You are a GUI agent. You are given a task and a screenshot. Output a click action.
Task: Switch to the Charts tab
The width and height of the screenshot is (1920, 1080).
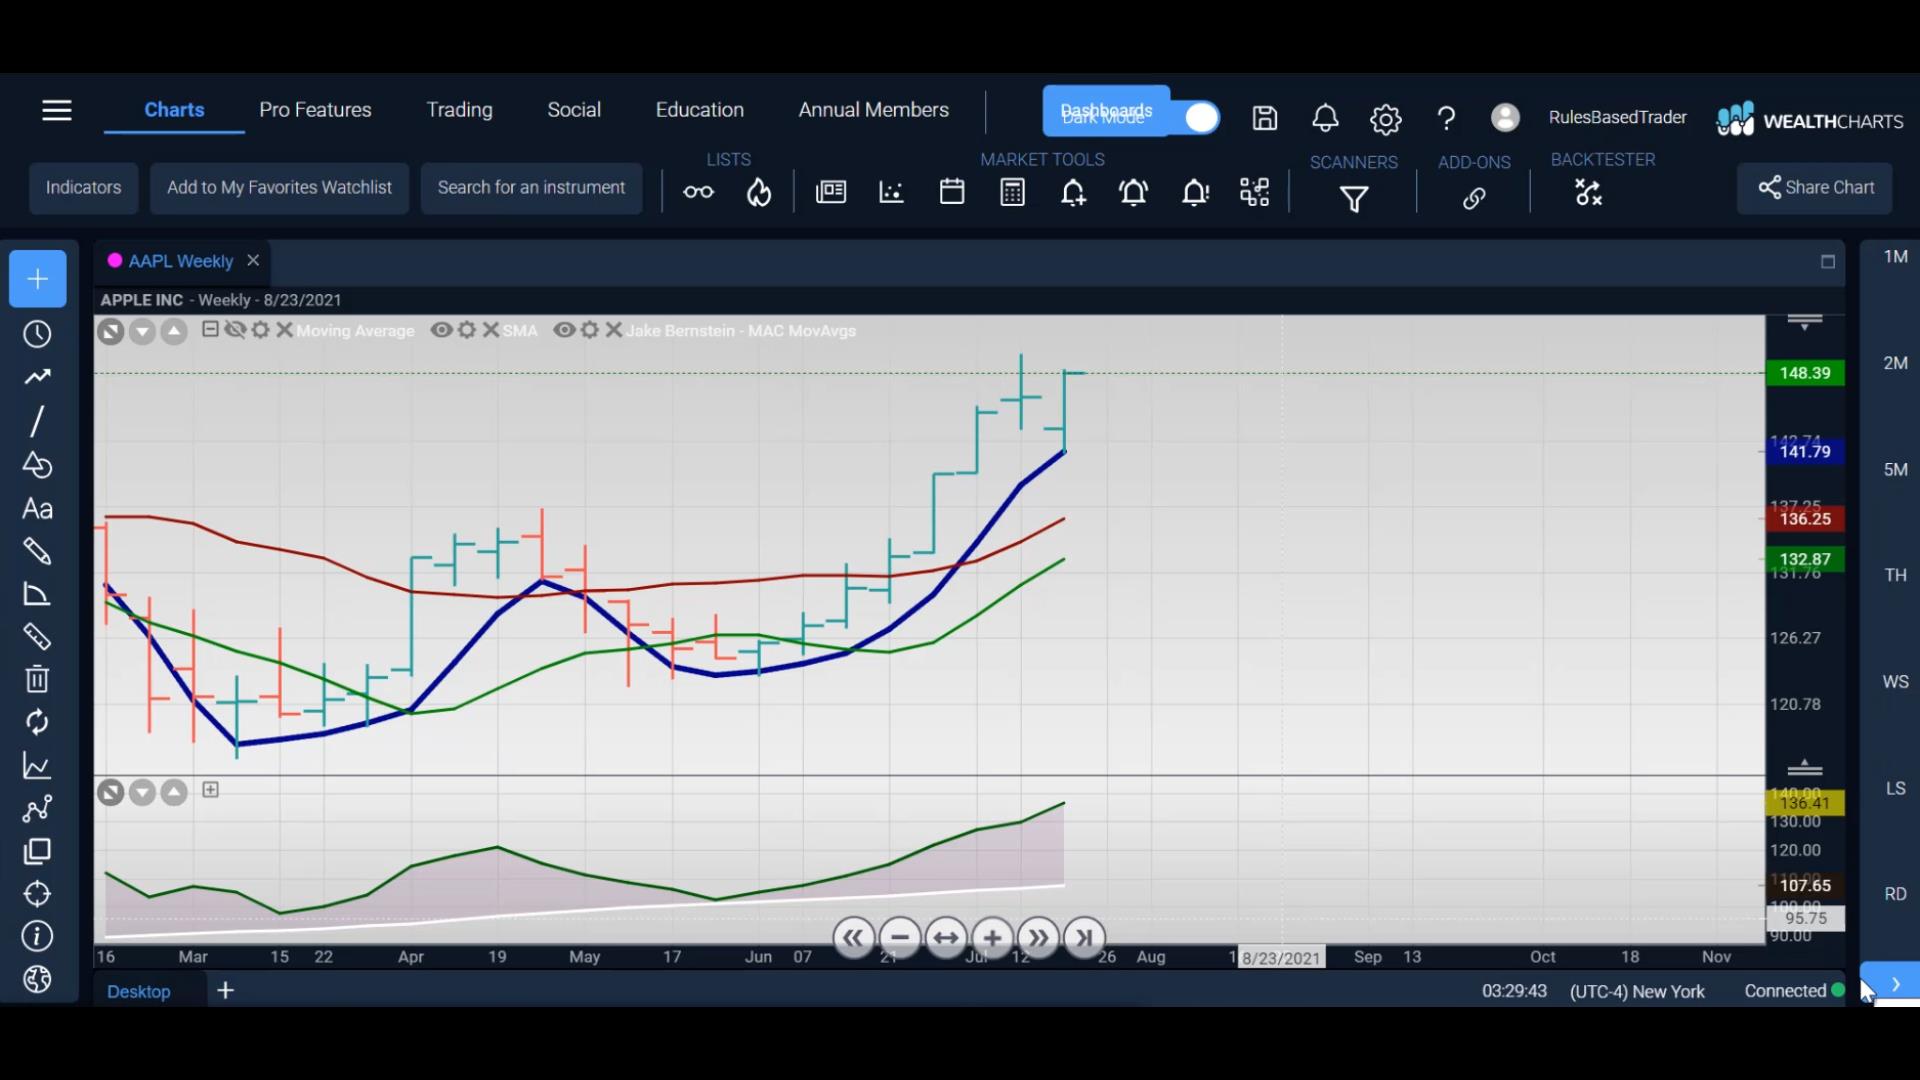(174, 110)
